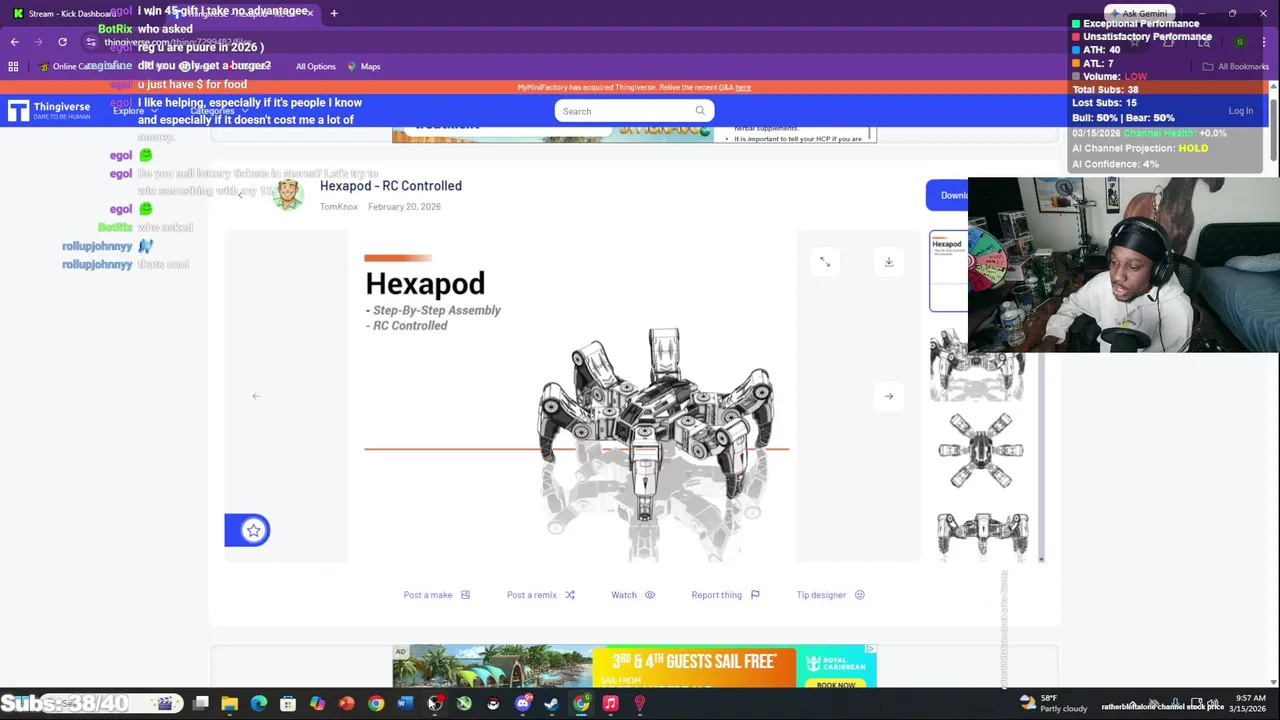Reload the current page
The height and width of the screenshot is (720, 1280).
coord(62,41)
